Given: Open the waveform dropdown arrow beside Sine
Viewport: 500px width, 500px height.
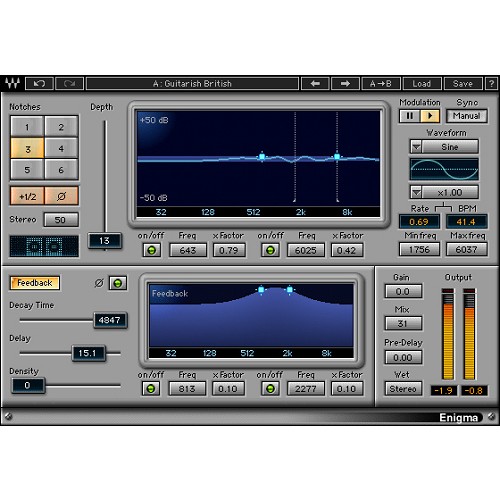Looking at the screenshot, I should pos(416,147).
